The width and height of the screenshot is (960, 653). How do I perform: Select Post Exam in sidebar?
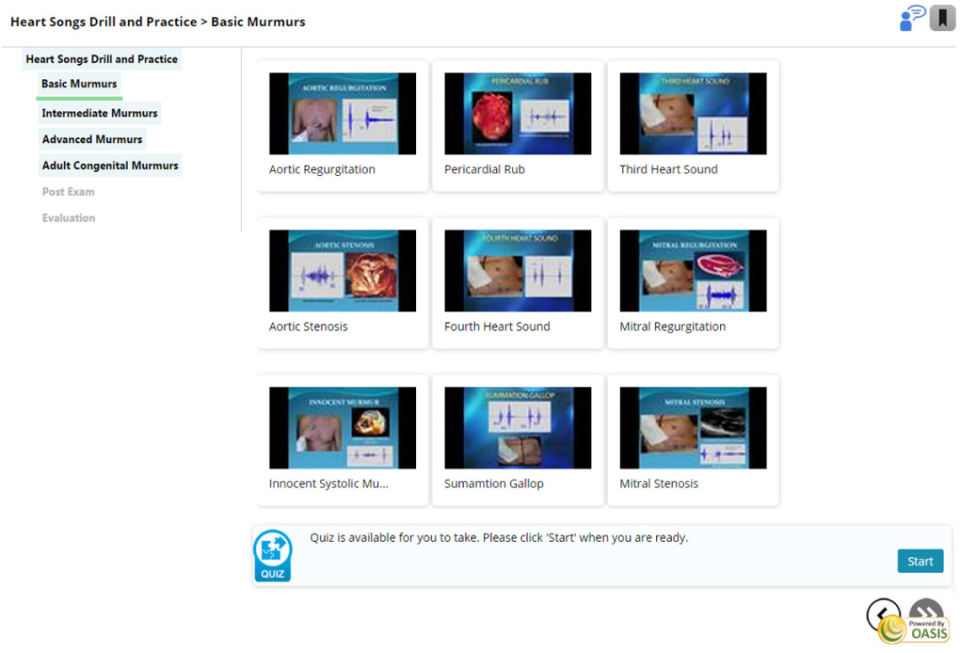pos(68,192)
